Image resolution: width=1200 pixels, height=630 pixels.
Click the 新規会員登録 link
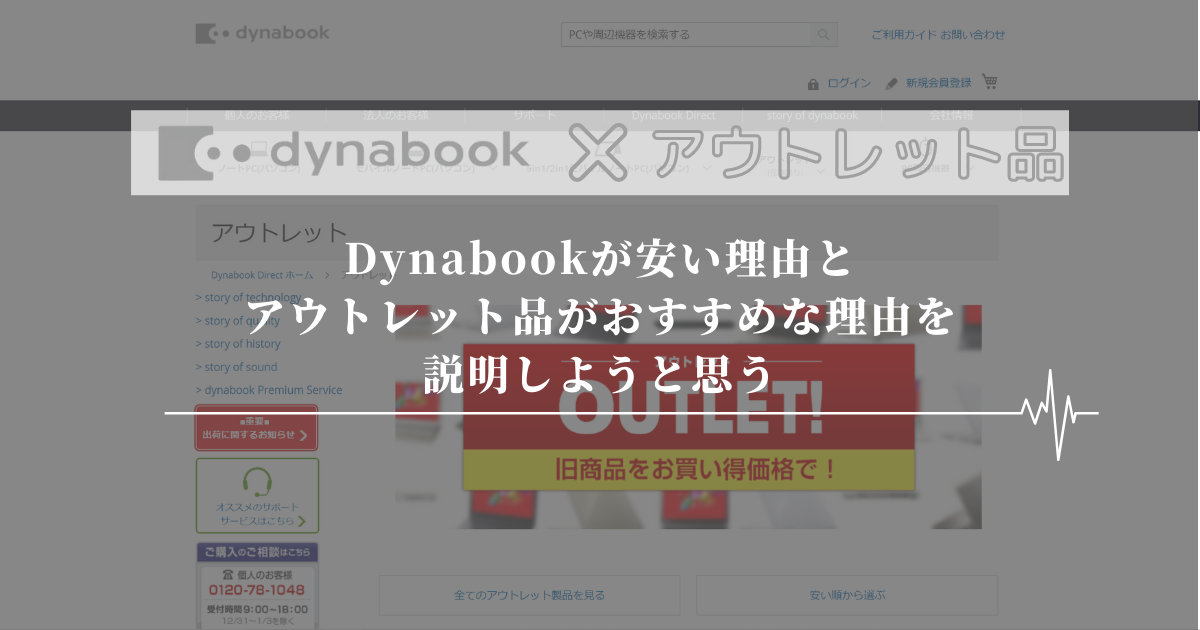938,83
